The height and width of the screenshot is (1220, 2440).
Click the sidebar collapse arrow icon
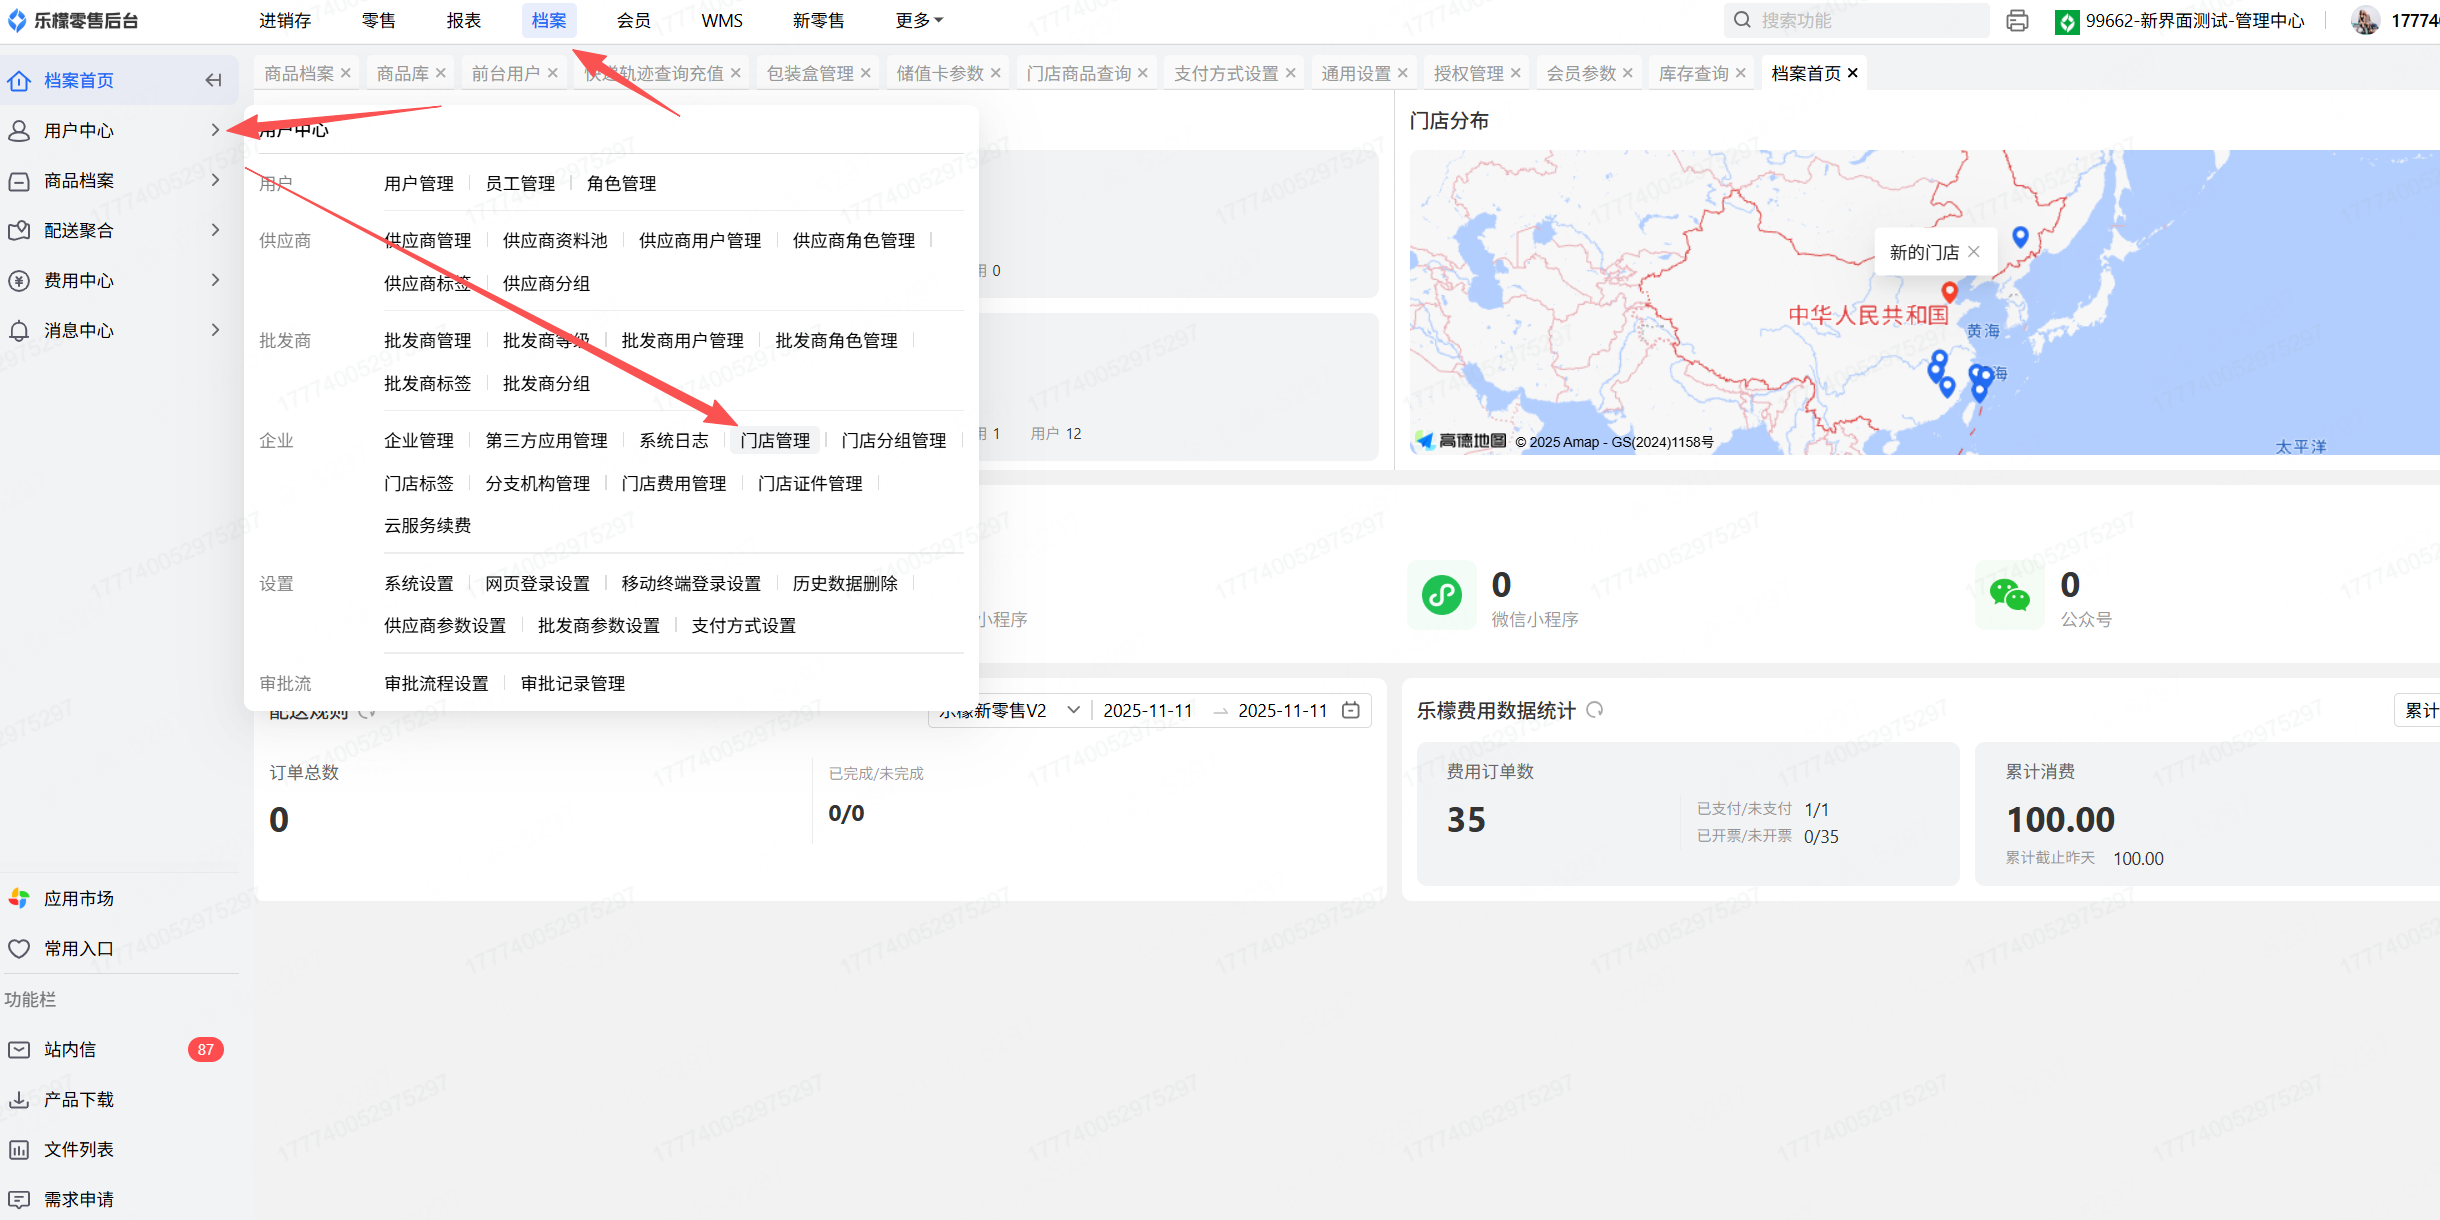pos(213,80)
